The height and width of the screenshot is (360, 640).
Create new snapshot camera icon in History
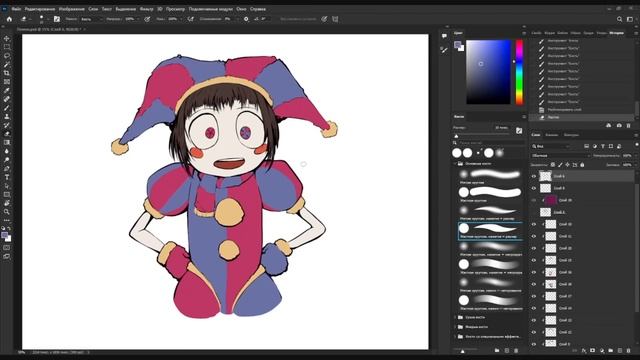(619, 126)
